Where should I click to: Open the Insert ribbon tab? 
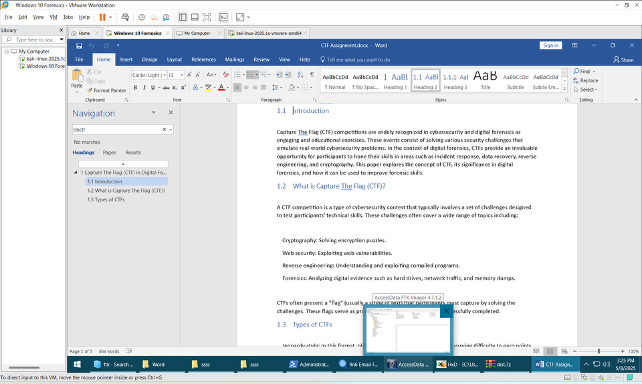click(x=126, y=59)
